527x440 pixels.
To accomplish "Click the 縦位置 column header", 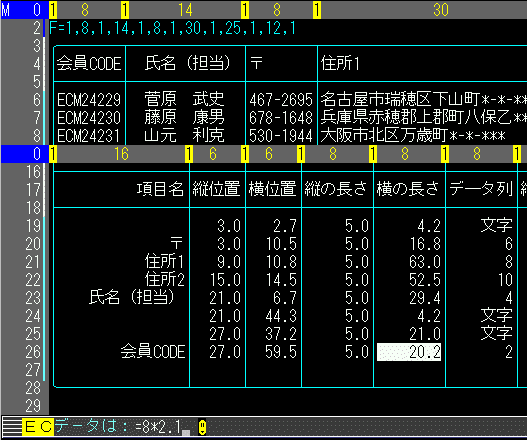I will [x=216, y=189].
